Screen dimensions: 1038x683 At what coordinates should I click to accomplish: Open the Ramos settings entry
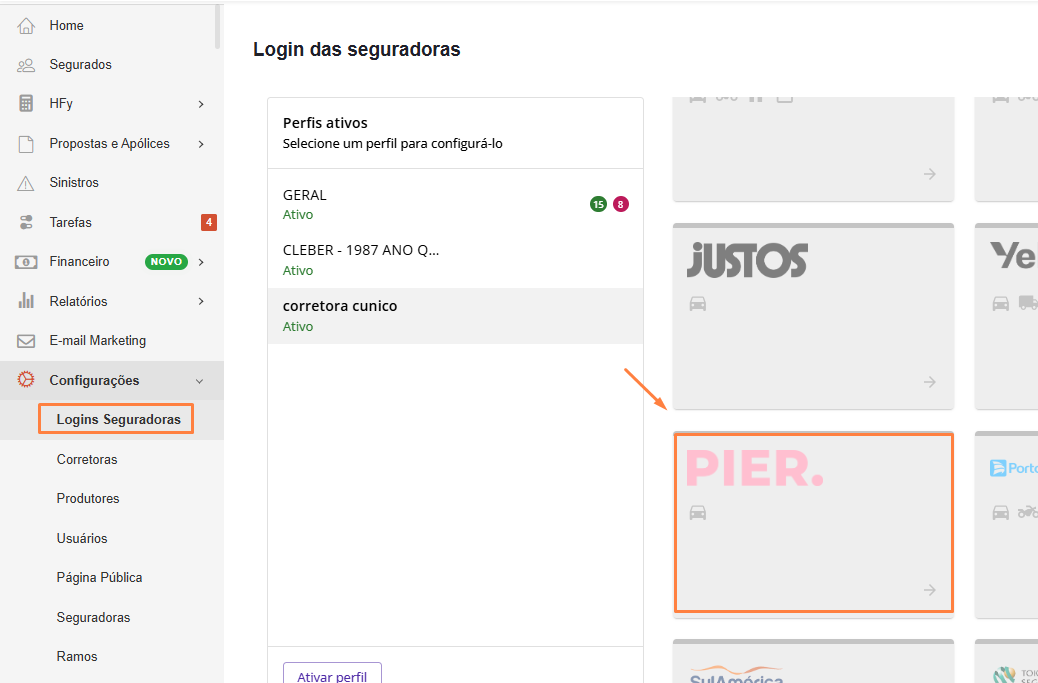[x=76, y=656]
